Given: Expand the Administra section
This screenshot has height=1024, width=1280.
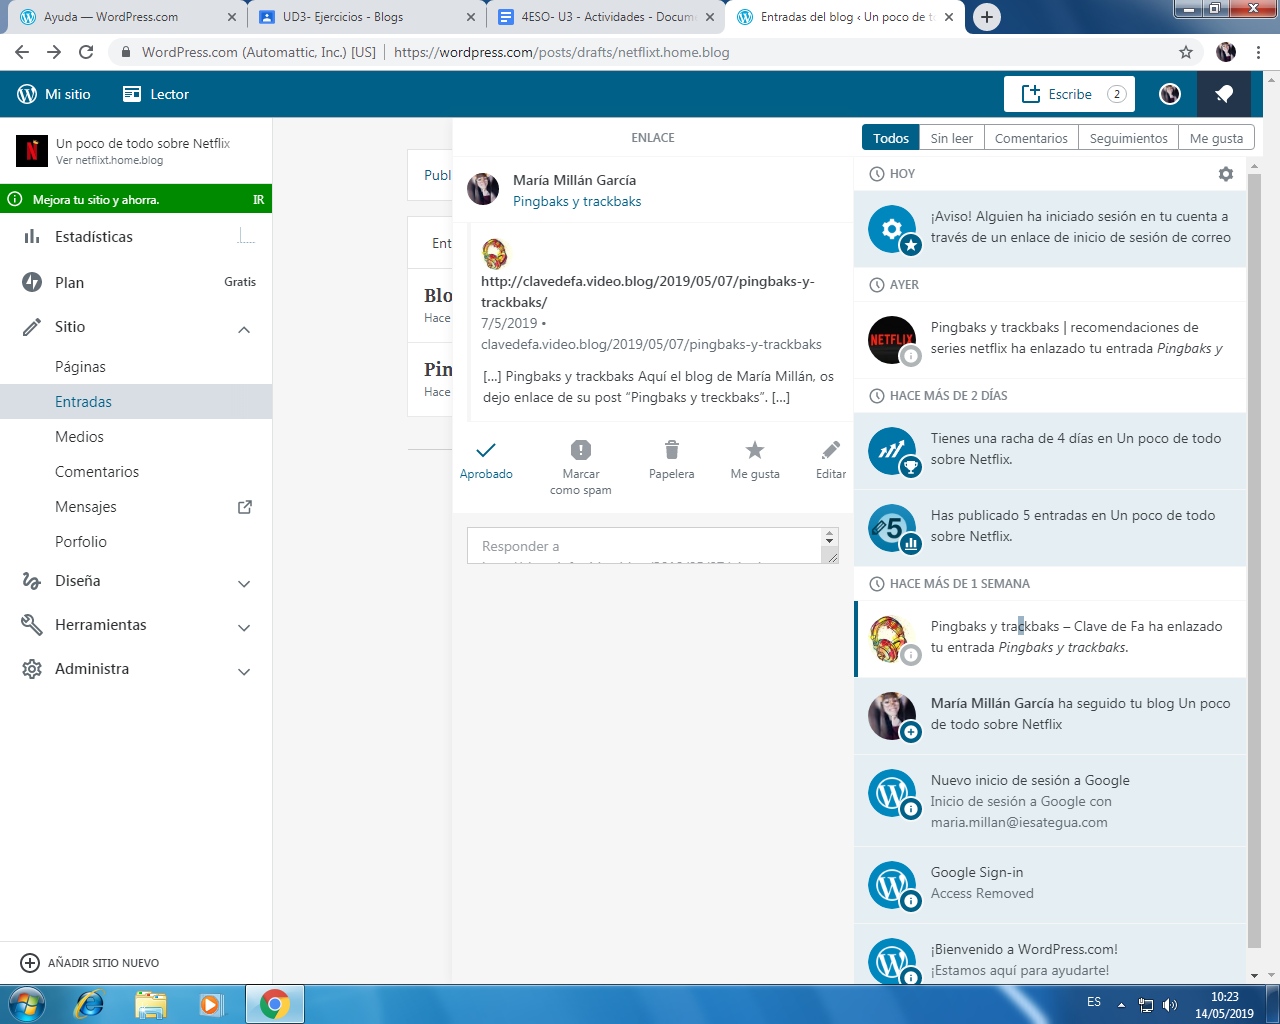Looking at the screenshot, I should (x=244, y=671).
